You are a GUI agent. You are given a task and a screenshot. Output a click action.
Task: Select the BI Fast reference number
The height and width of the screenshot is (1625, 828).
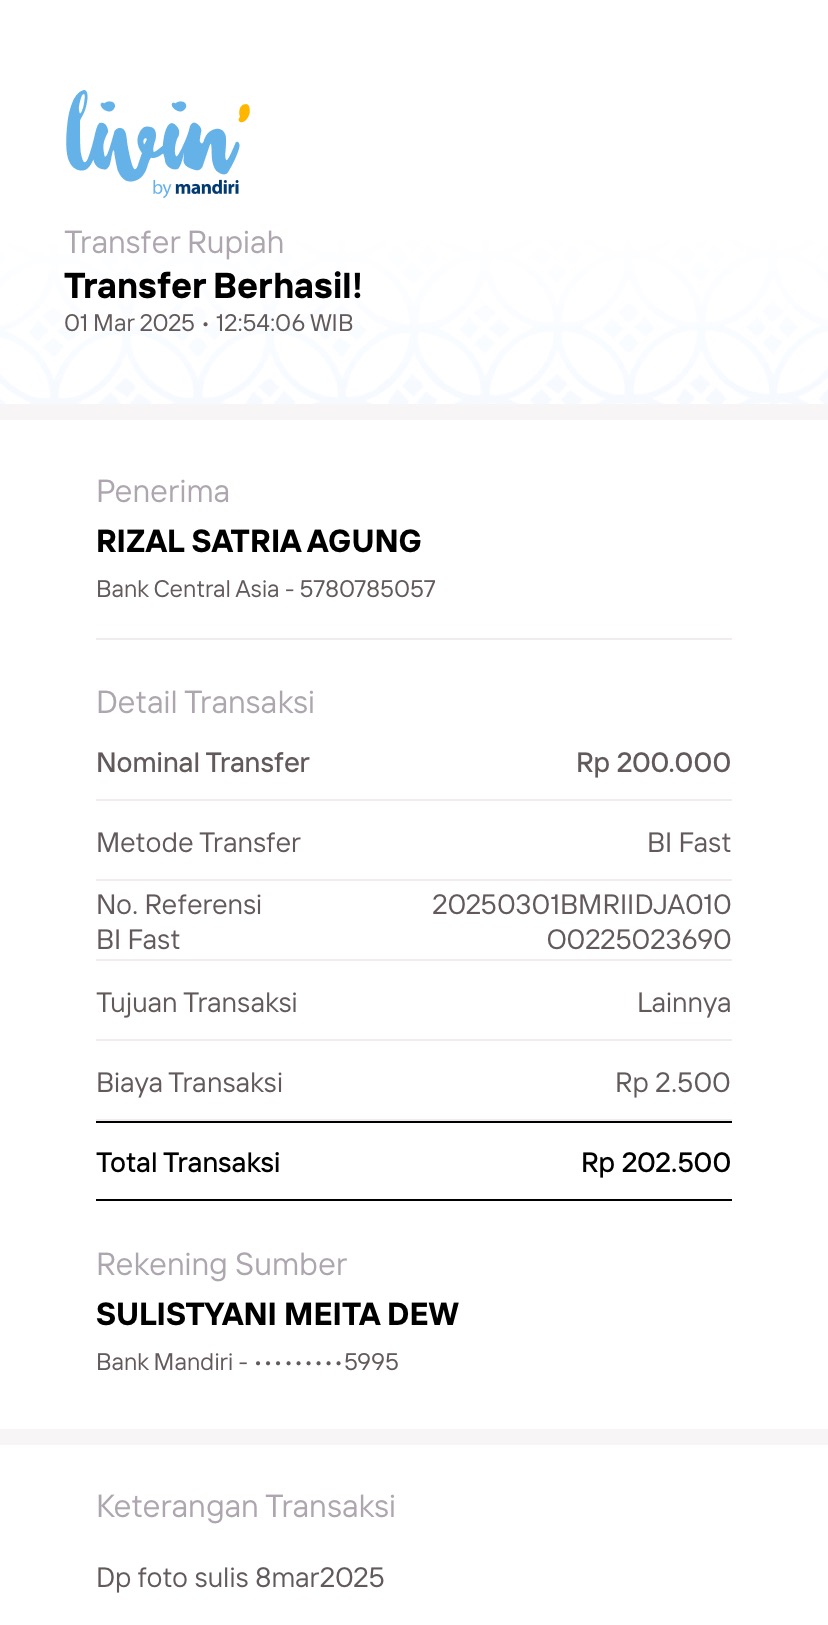point(581,921)
